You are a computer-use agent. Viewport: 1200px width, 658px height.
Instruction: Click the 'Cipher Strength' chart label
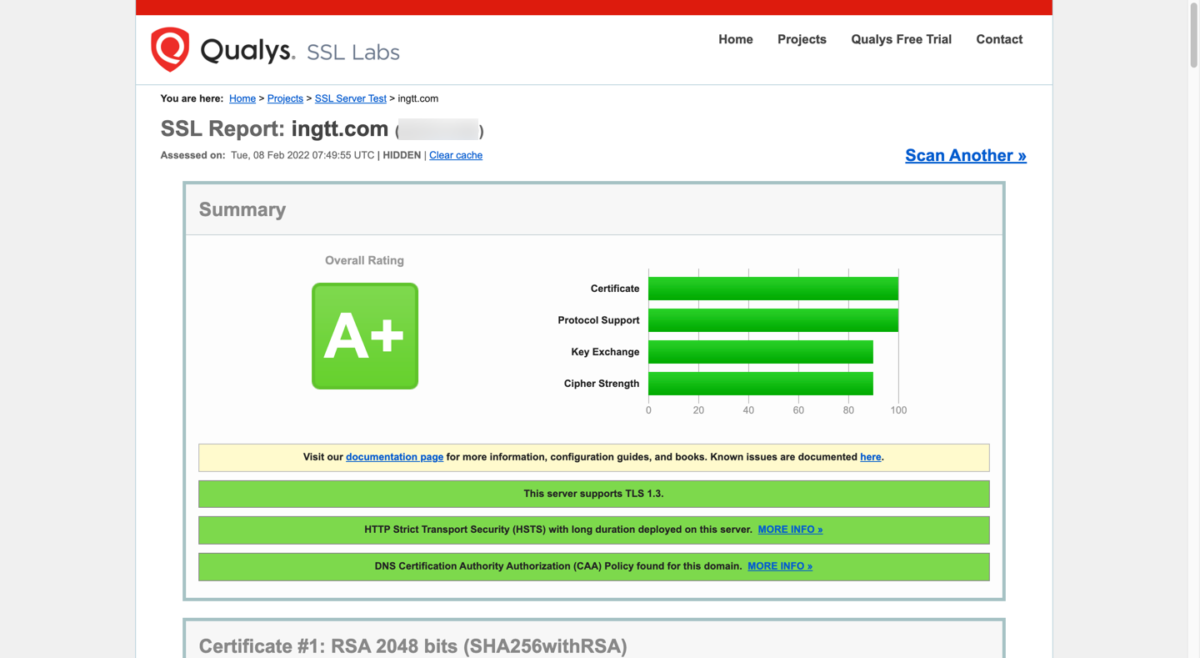[x=601, y=384]
